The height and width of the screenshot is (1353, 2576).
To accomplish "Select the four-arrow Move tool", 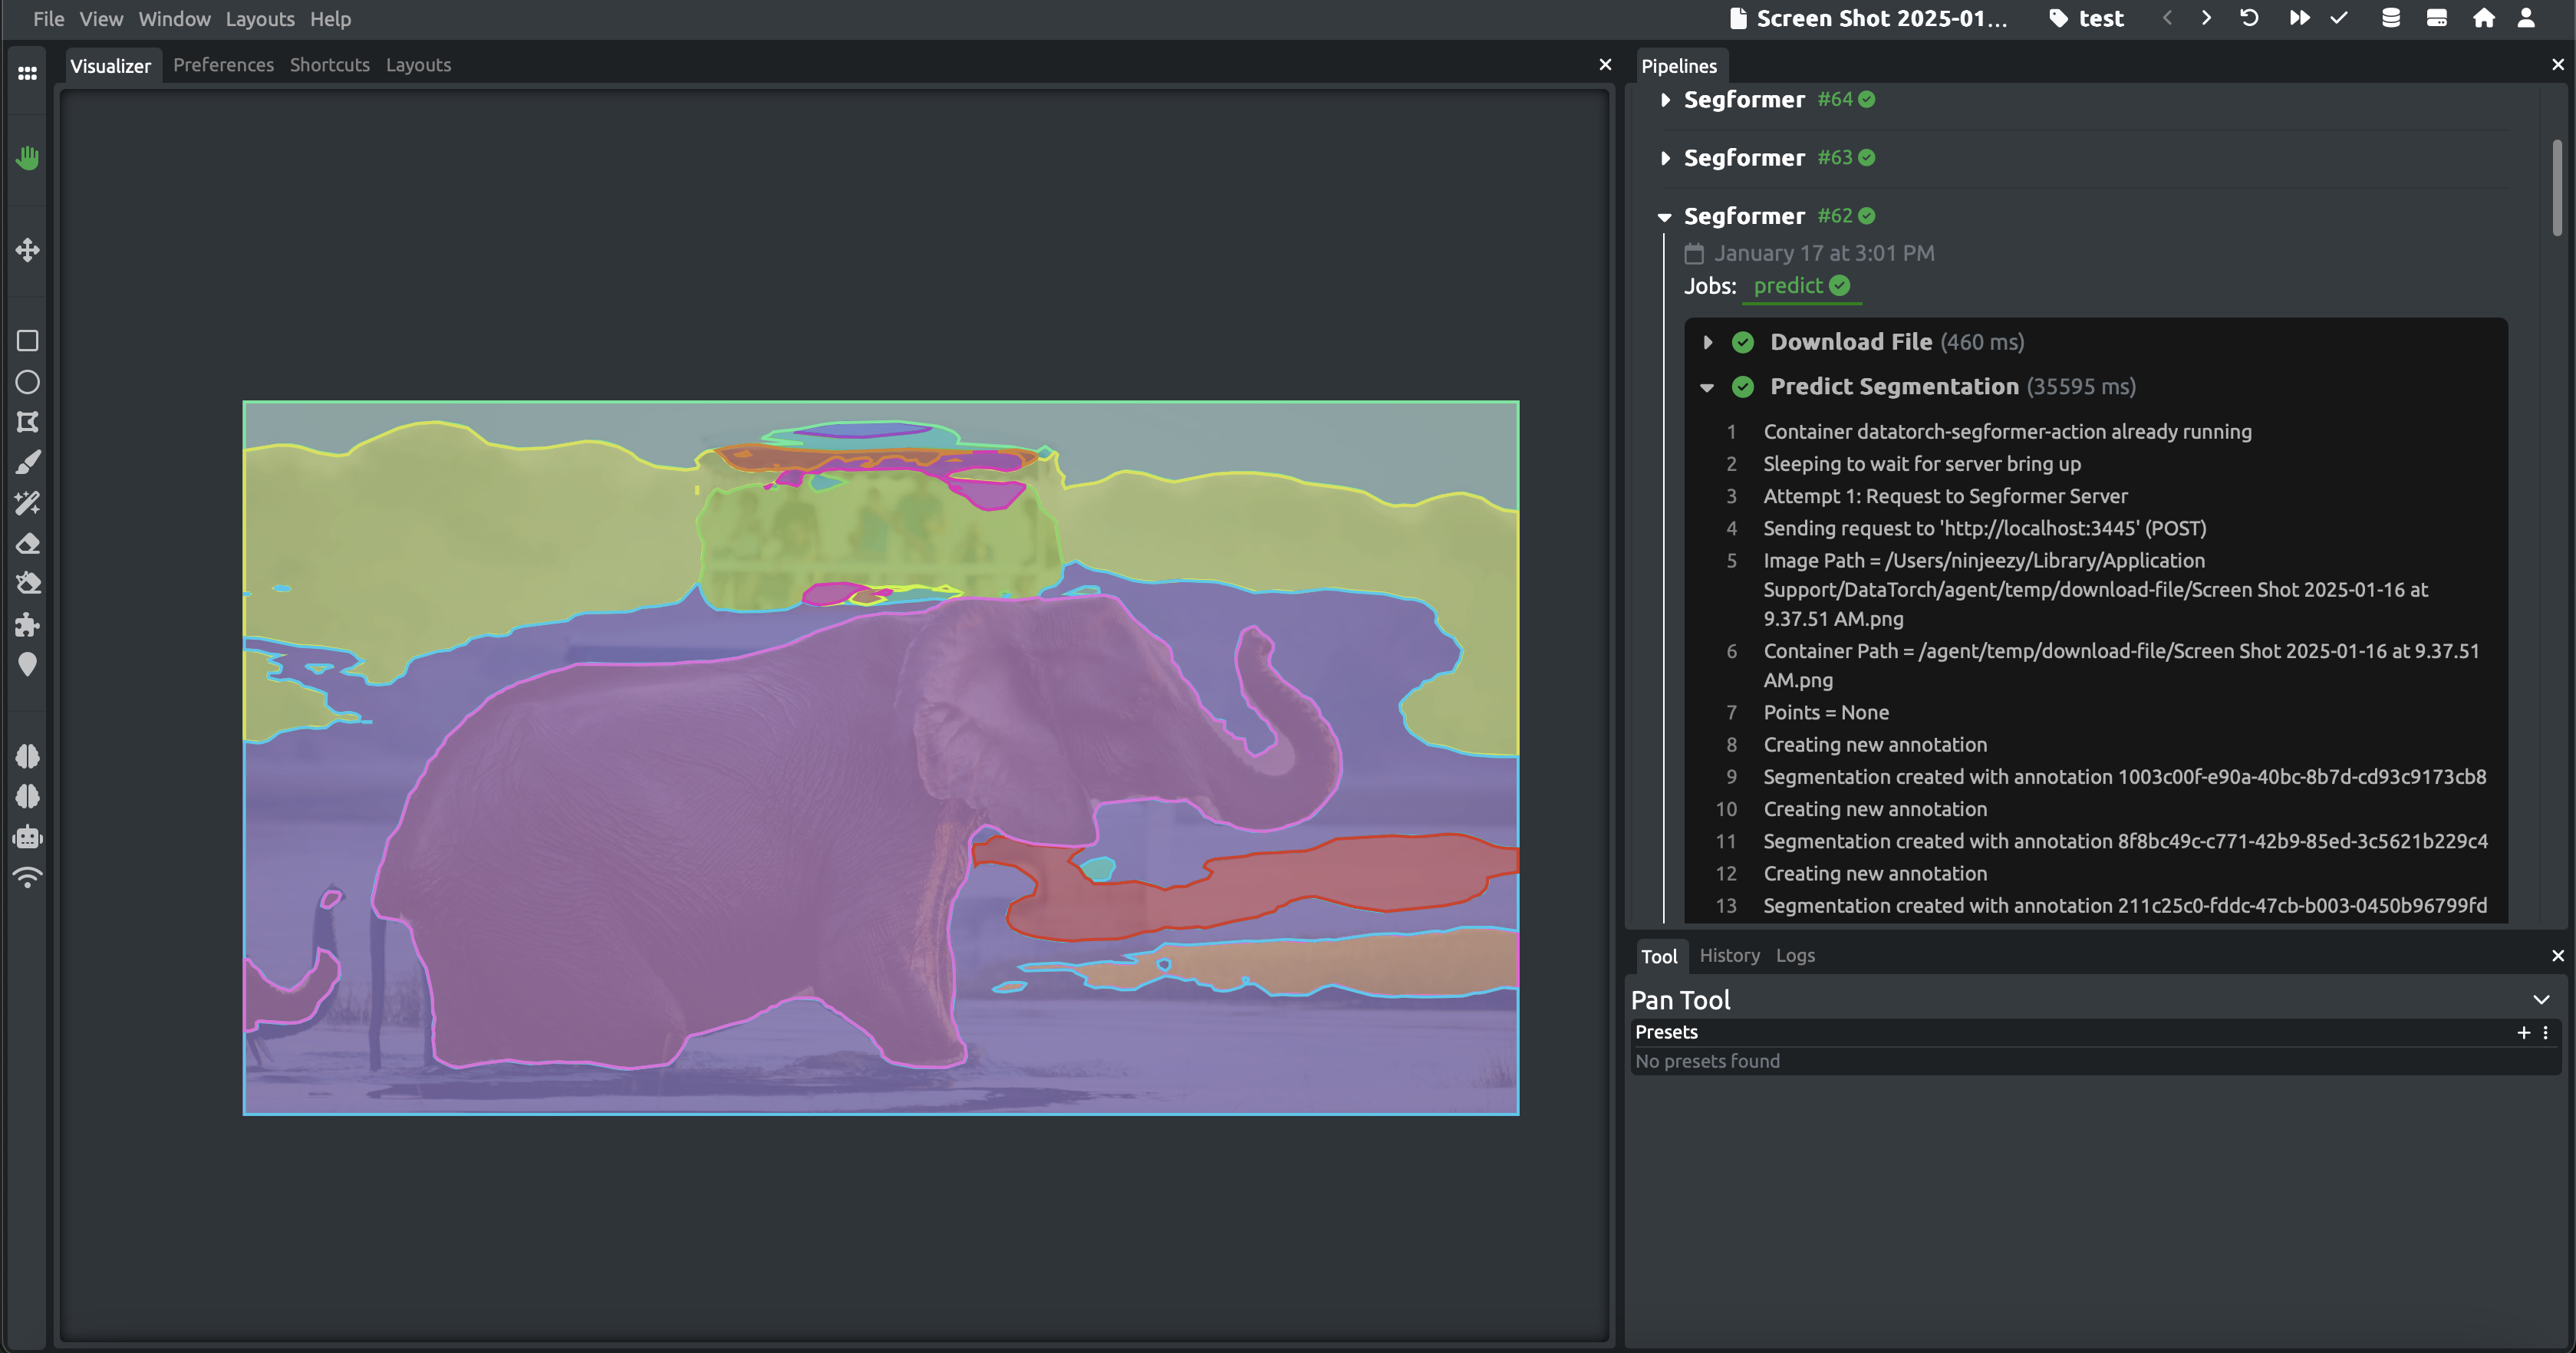I will [x=27, y=250].
